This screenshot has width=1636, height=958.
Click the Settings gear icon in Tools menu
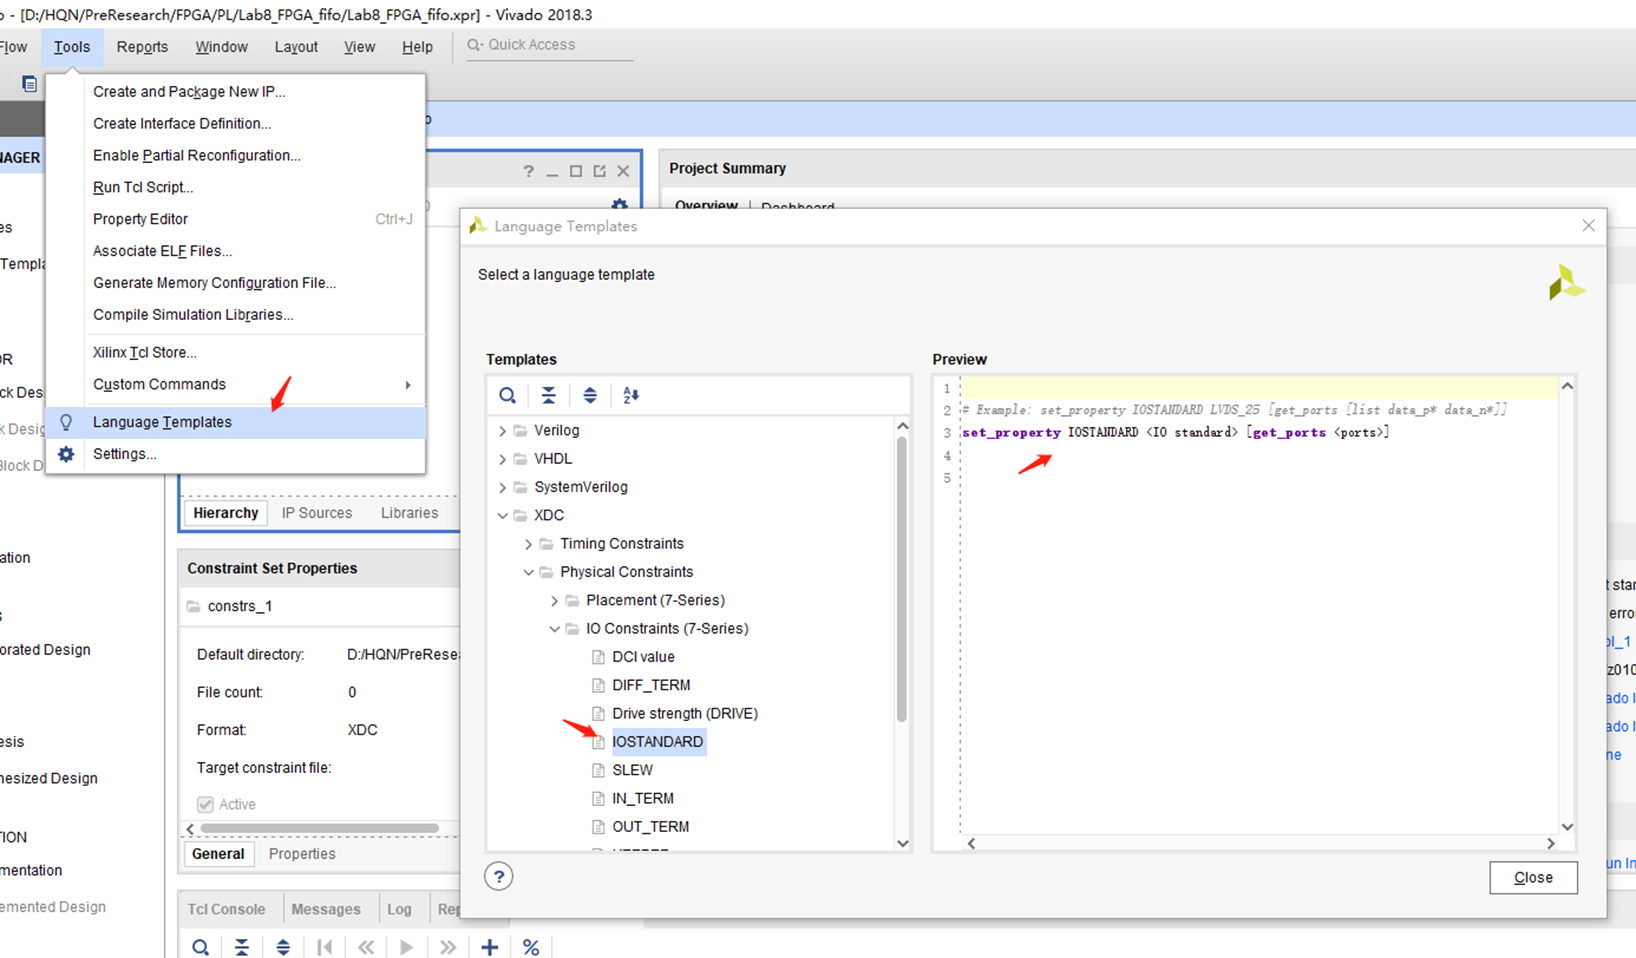coord(66,454)
